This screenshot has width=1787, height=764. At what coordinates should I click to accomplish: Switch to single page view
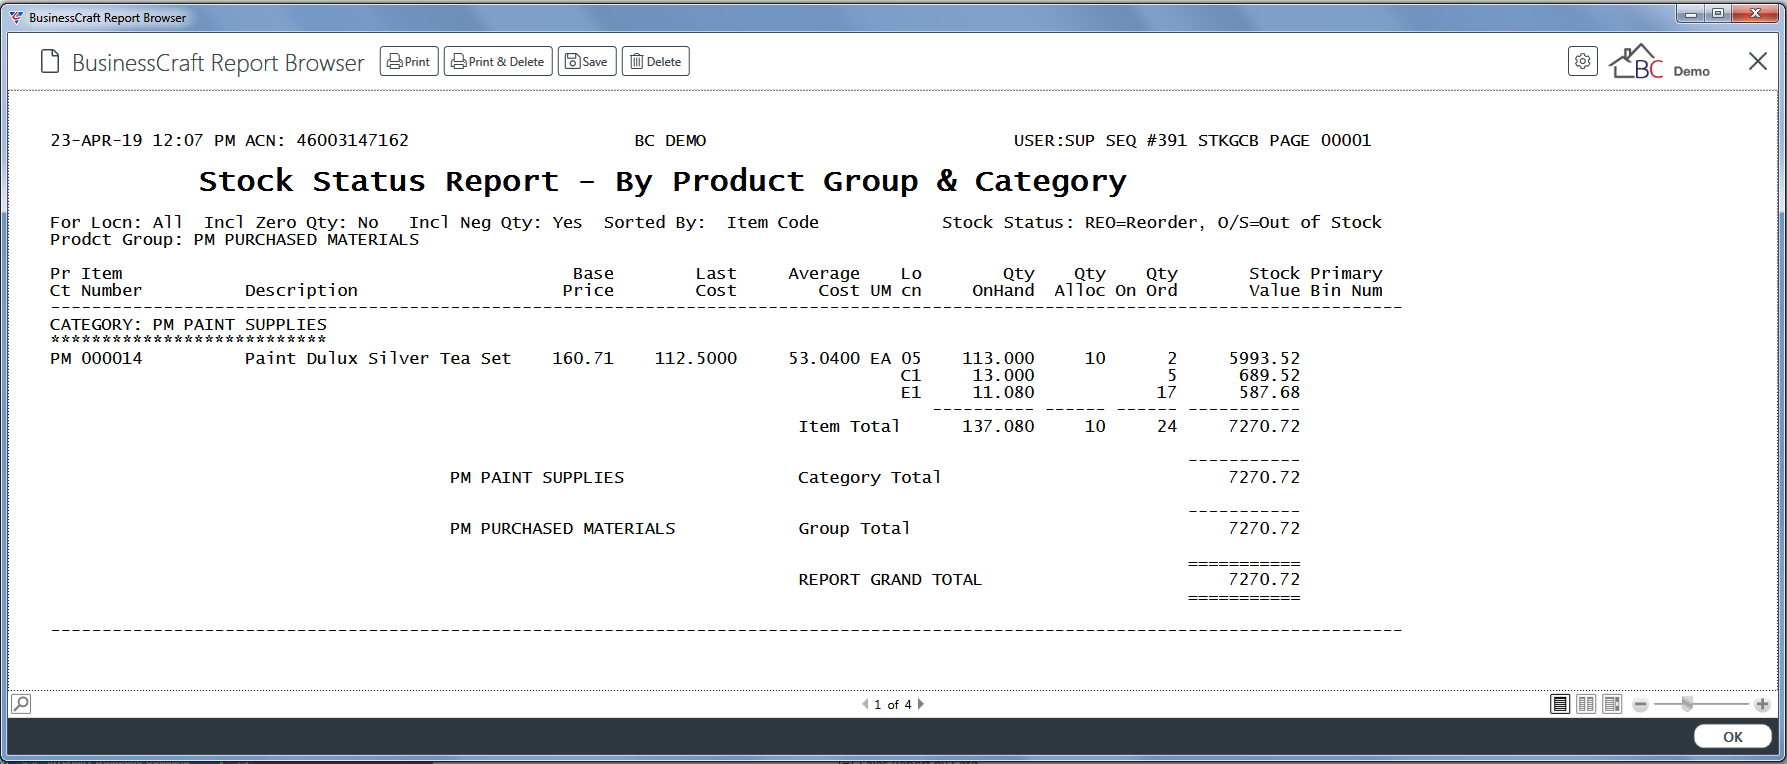coord(1560,704)
